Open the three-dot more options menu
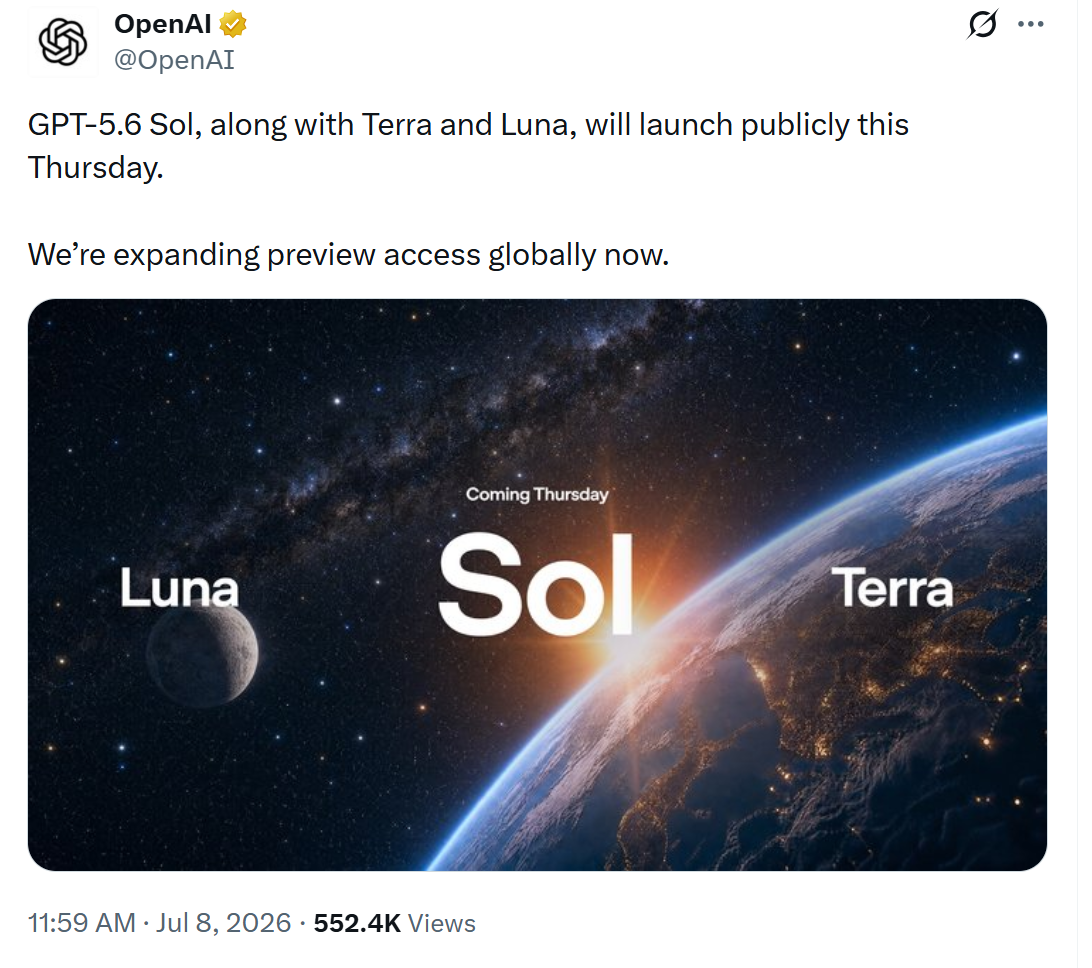The width and height of the screenshot is (1092, 968). click(x=1030, y=24)
